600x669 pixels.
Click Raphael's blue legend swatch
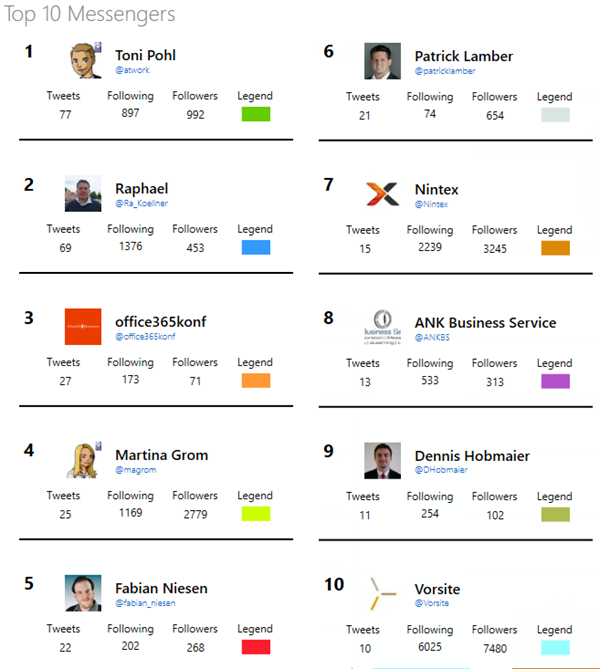click(255, 247)
